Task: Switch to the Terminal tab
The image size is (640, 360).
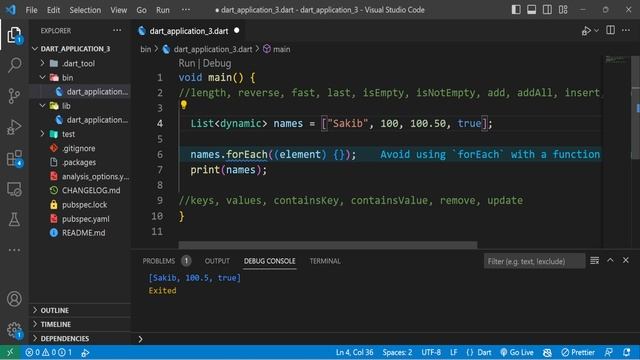Action: coord(325,261)
